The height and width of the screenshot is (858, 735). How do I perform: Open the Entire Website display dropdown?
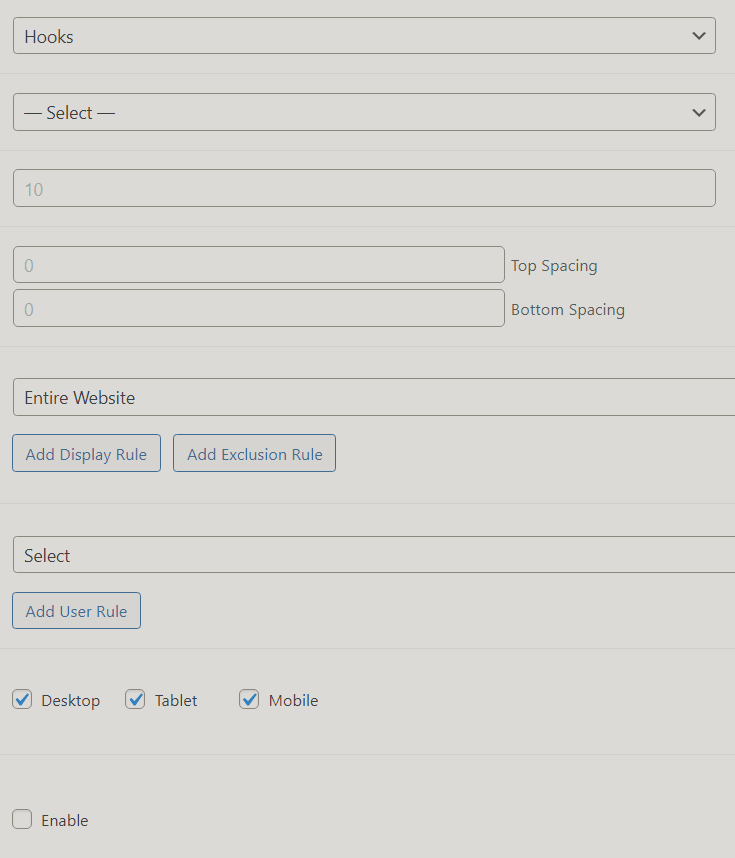coord(374,397)
